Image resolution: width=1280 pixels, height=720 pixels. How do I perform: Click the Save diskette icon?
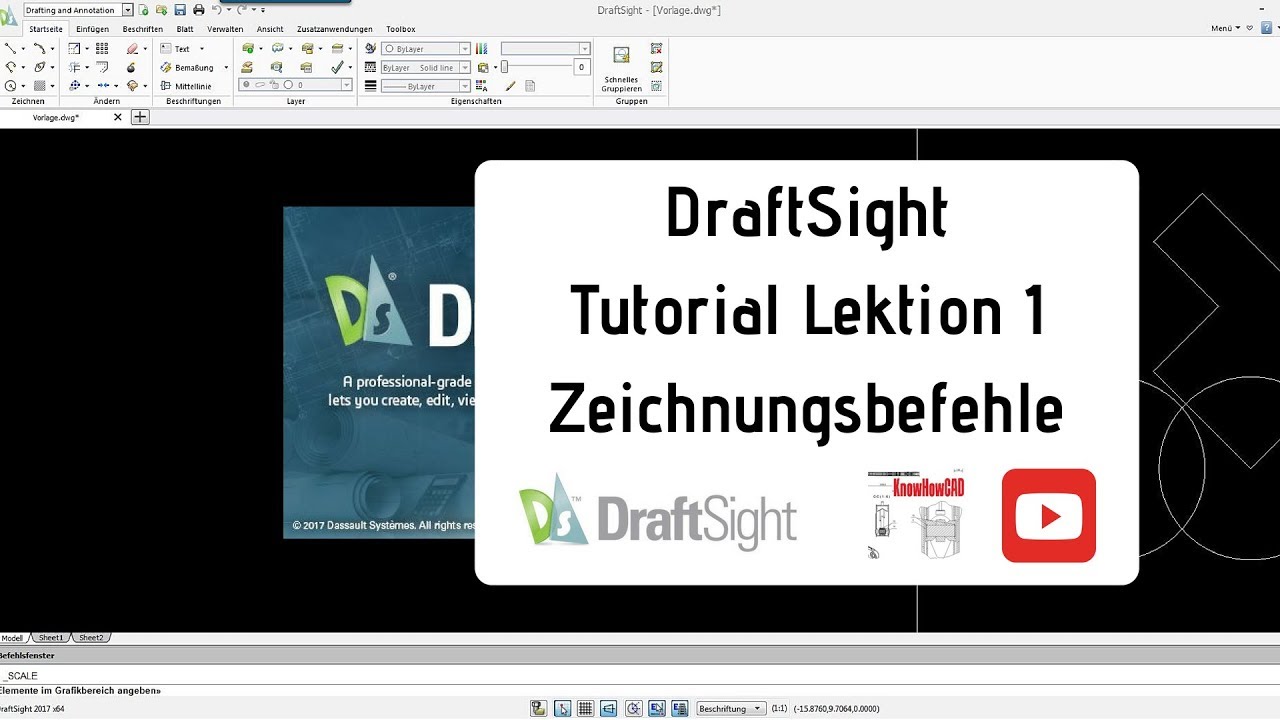179,10
